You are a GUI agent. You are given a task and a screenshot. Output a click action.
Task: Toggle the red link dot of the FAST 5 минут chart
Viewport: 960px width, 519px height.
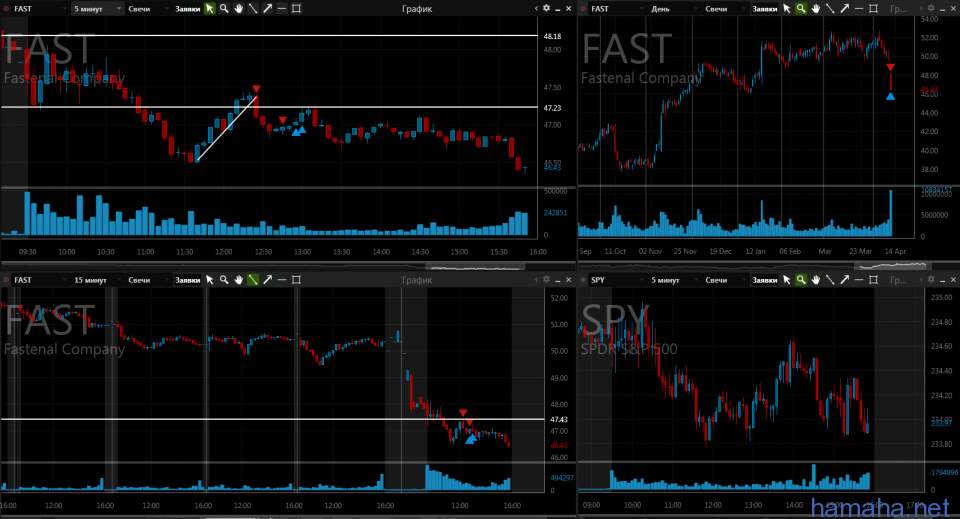(x=6, y=9)
